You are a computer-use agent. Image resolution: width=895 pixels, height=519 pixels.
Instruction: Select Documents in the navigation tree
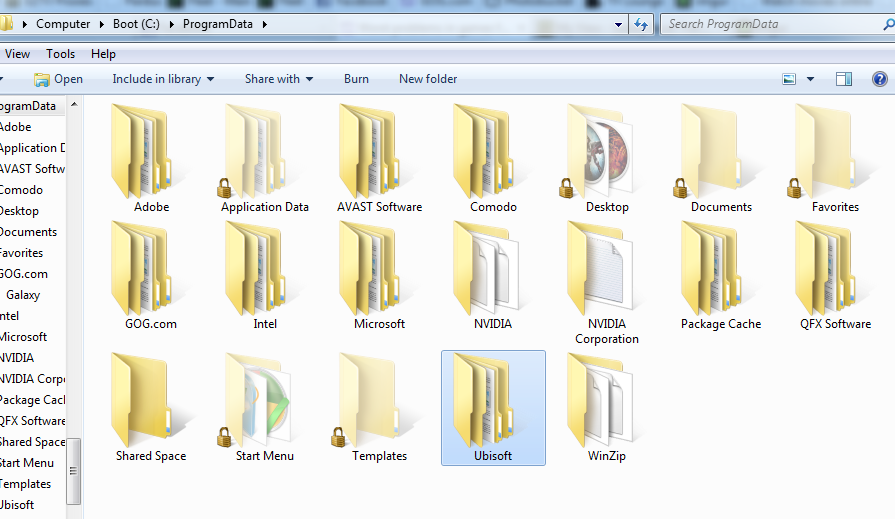(29, 232)
